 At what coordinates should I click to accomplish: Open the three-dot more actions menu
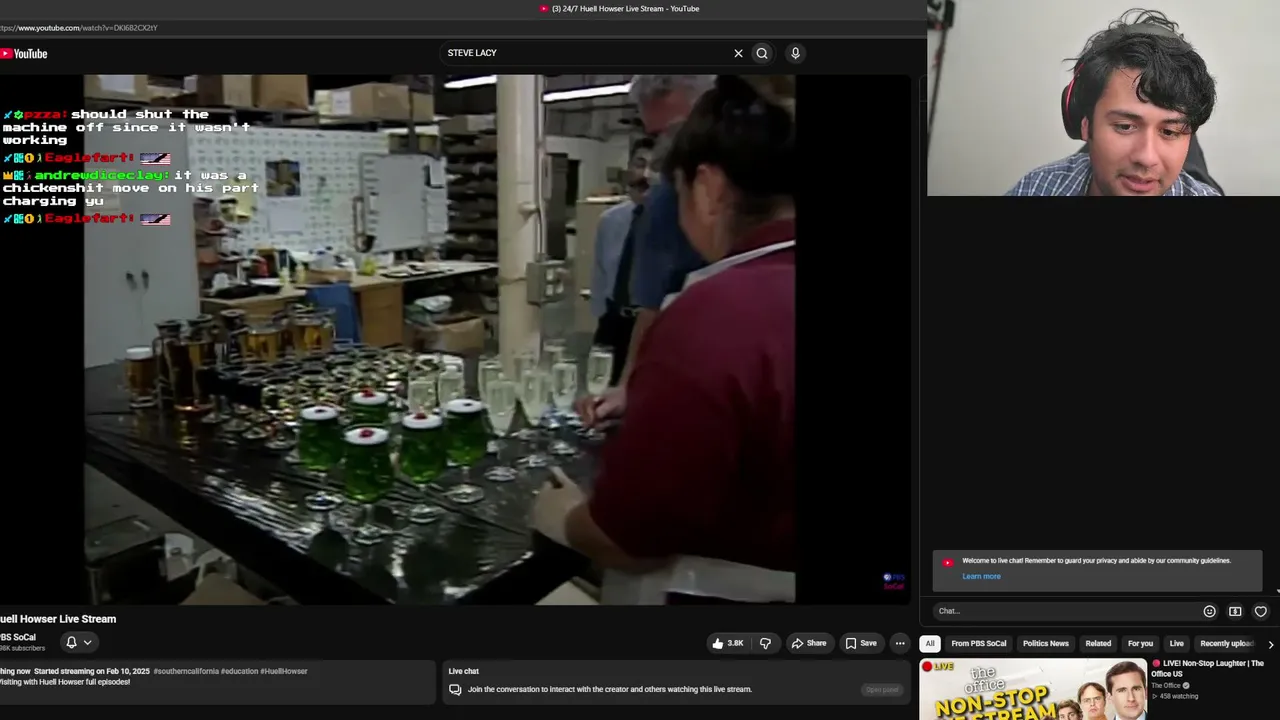point(900,643)
